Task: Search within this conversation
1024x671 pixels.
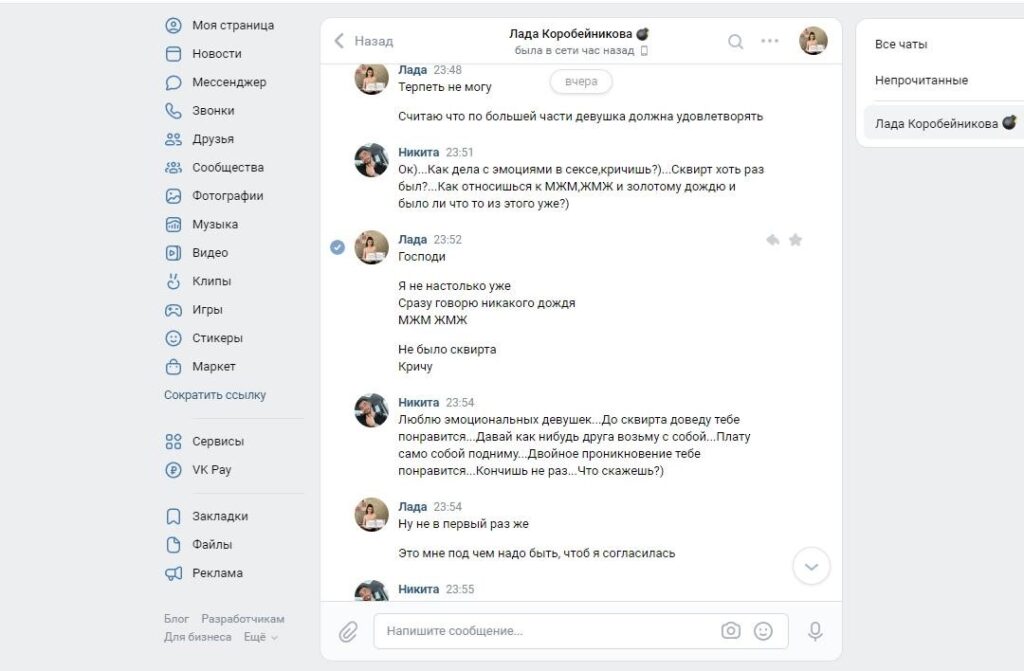Action: (735, 41)
